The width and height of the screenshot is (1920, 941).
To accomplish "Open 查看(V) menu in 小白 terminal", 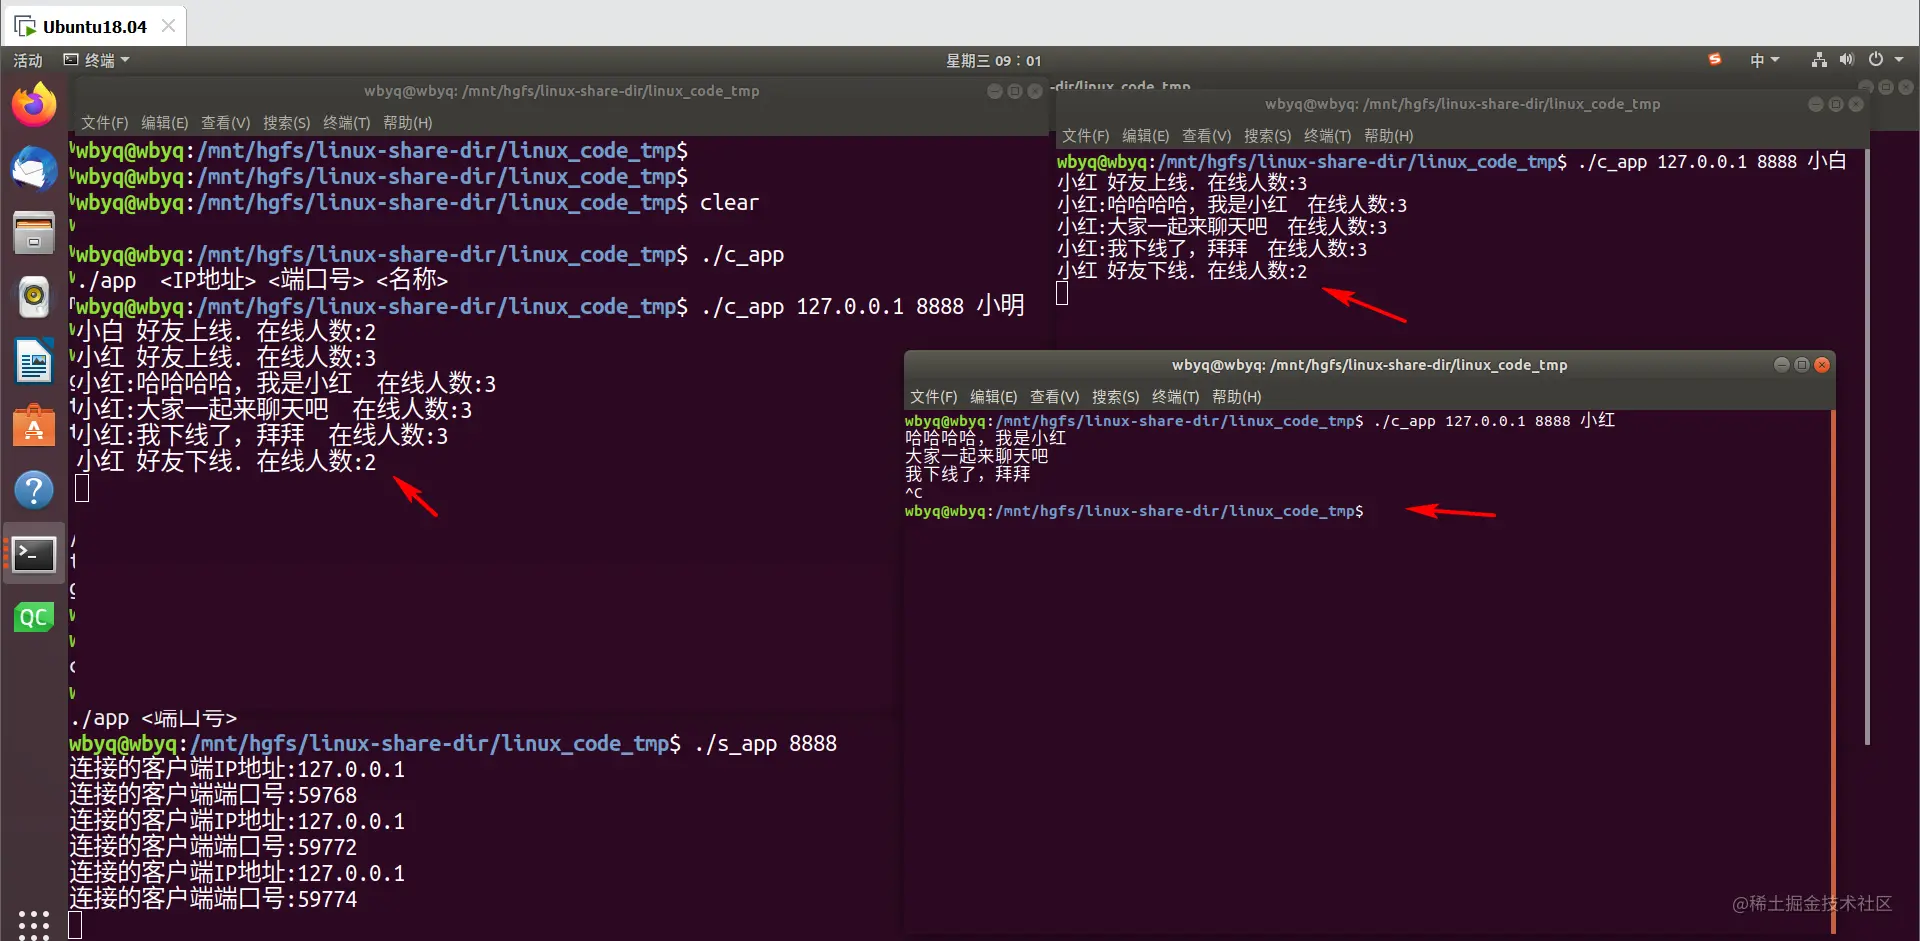I will click(x=1206, y=135).
